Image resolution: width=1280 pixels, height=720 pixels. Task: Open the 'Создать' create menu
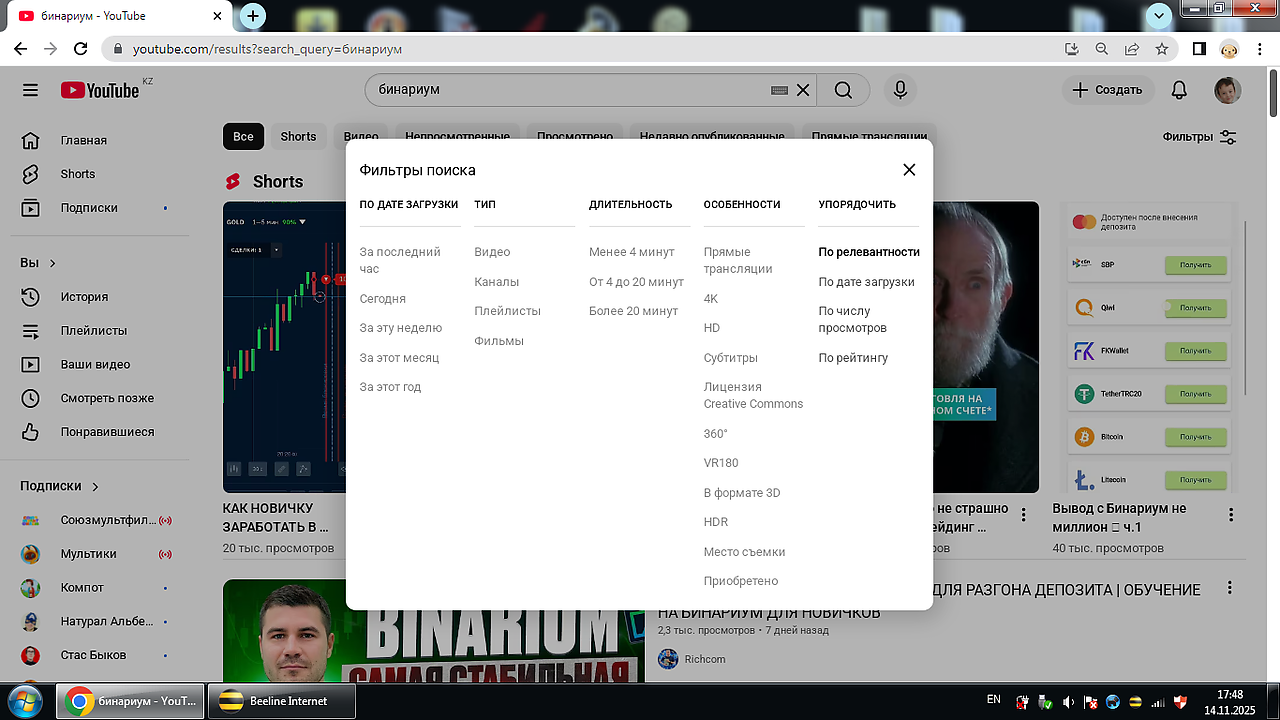1107,90
